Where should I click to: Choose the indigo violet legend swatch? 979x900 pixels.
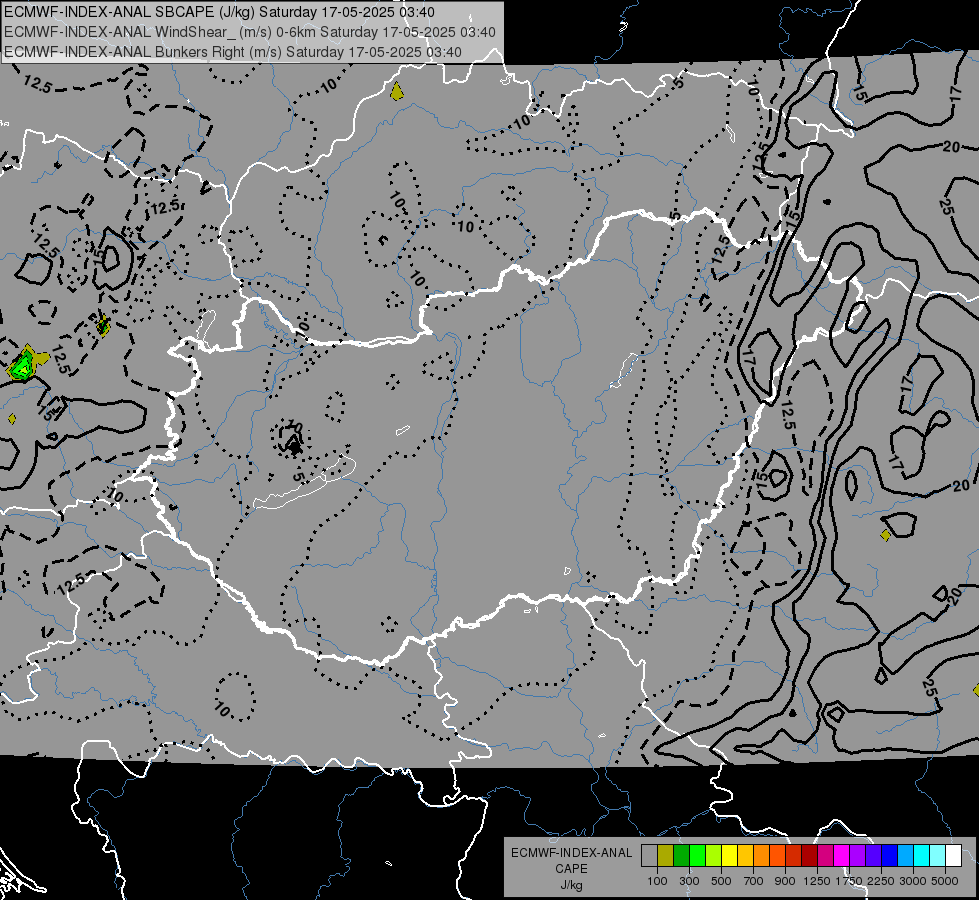point(873,855)
